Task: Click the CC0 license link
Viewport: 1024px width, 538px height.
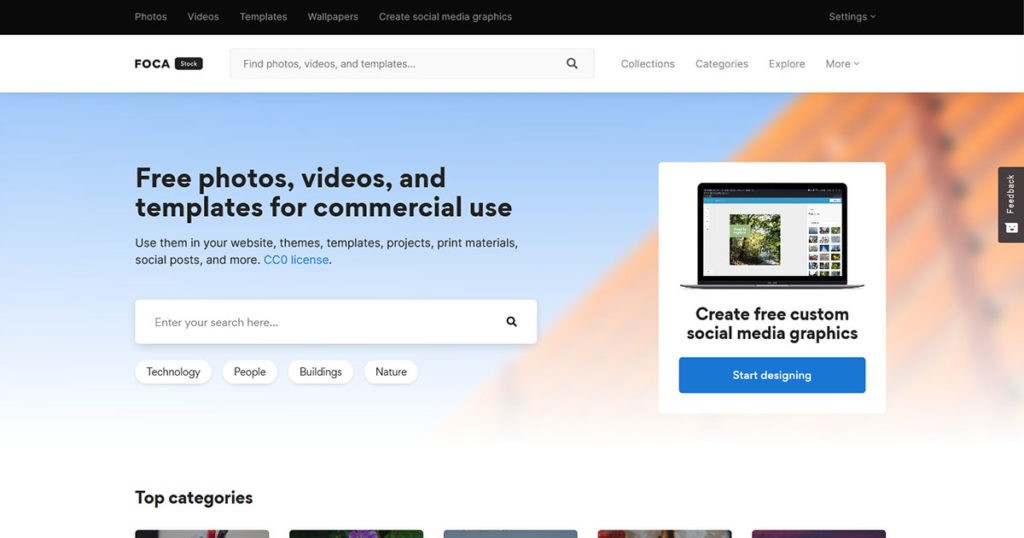Action: click(296, 260)
